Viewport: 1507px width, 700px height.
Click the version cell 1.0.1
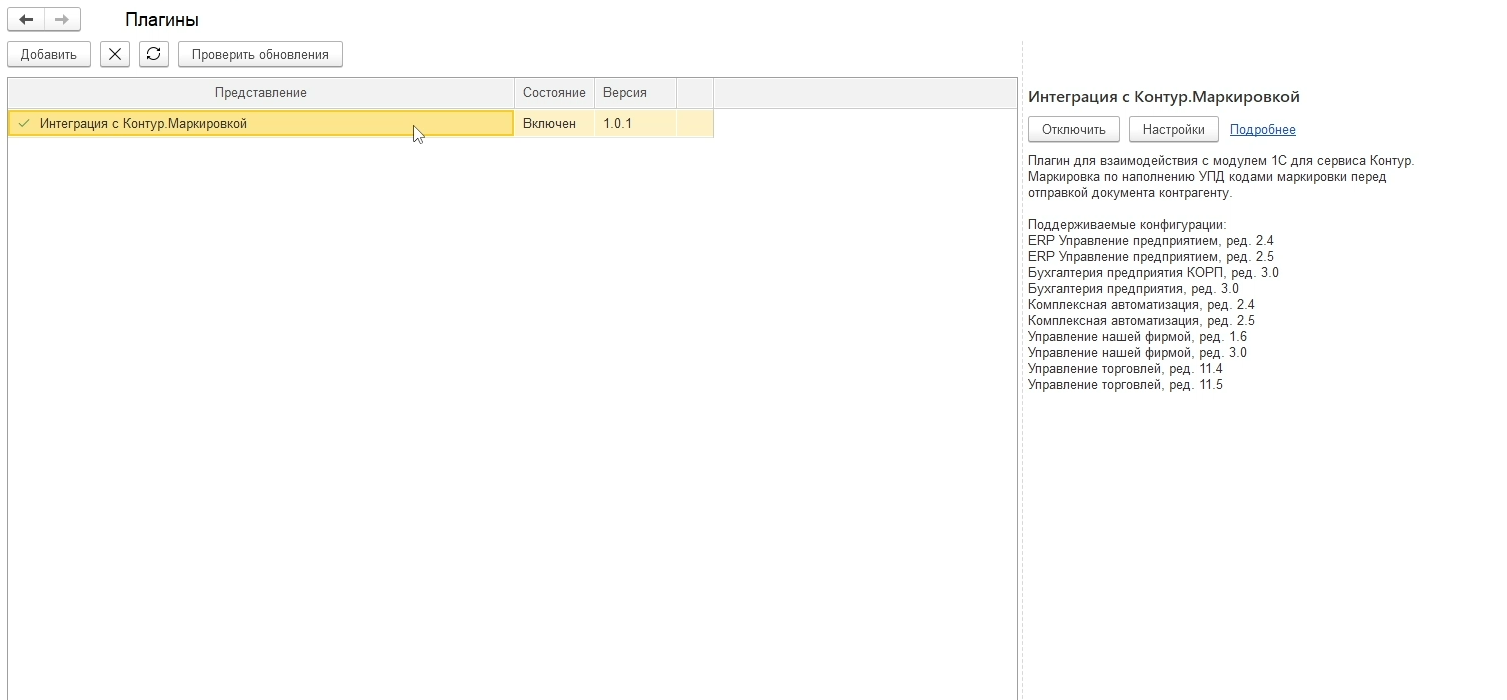[635, 124]
